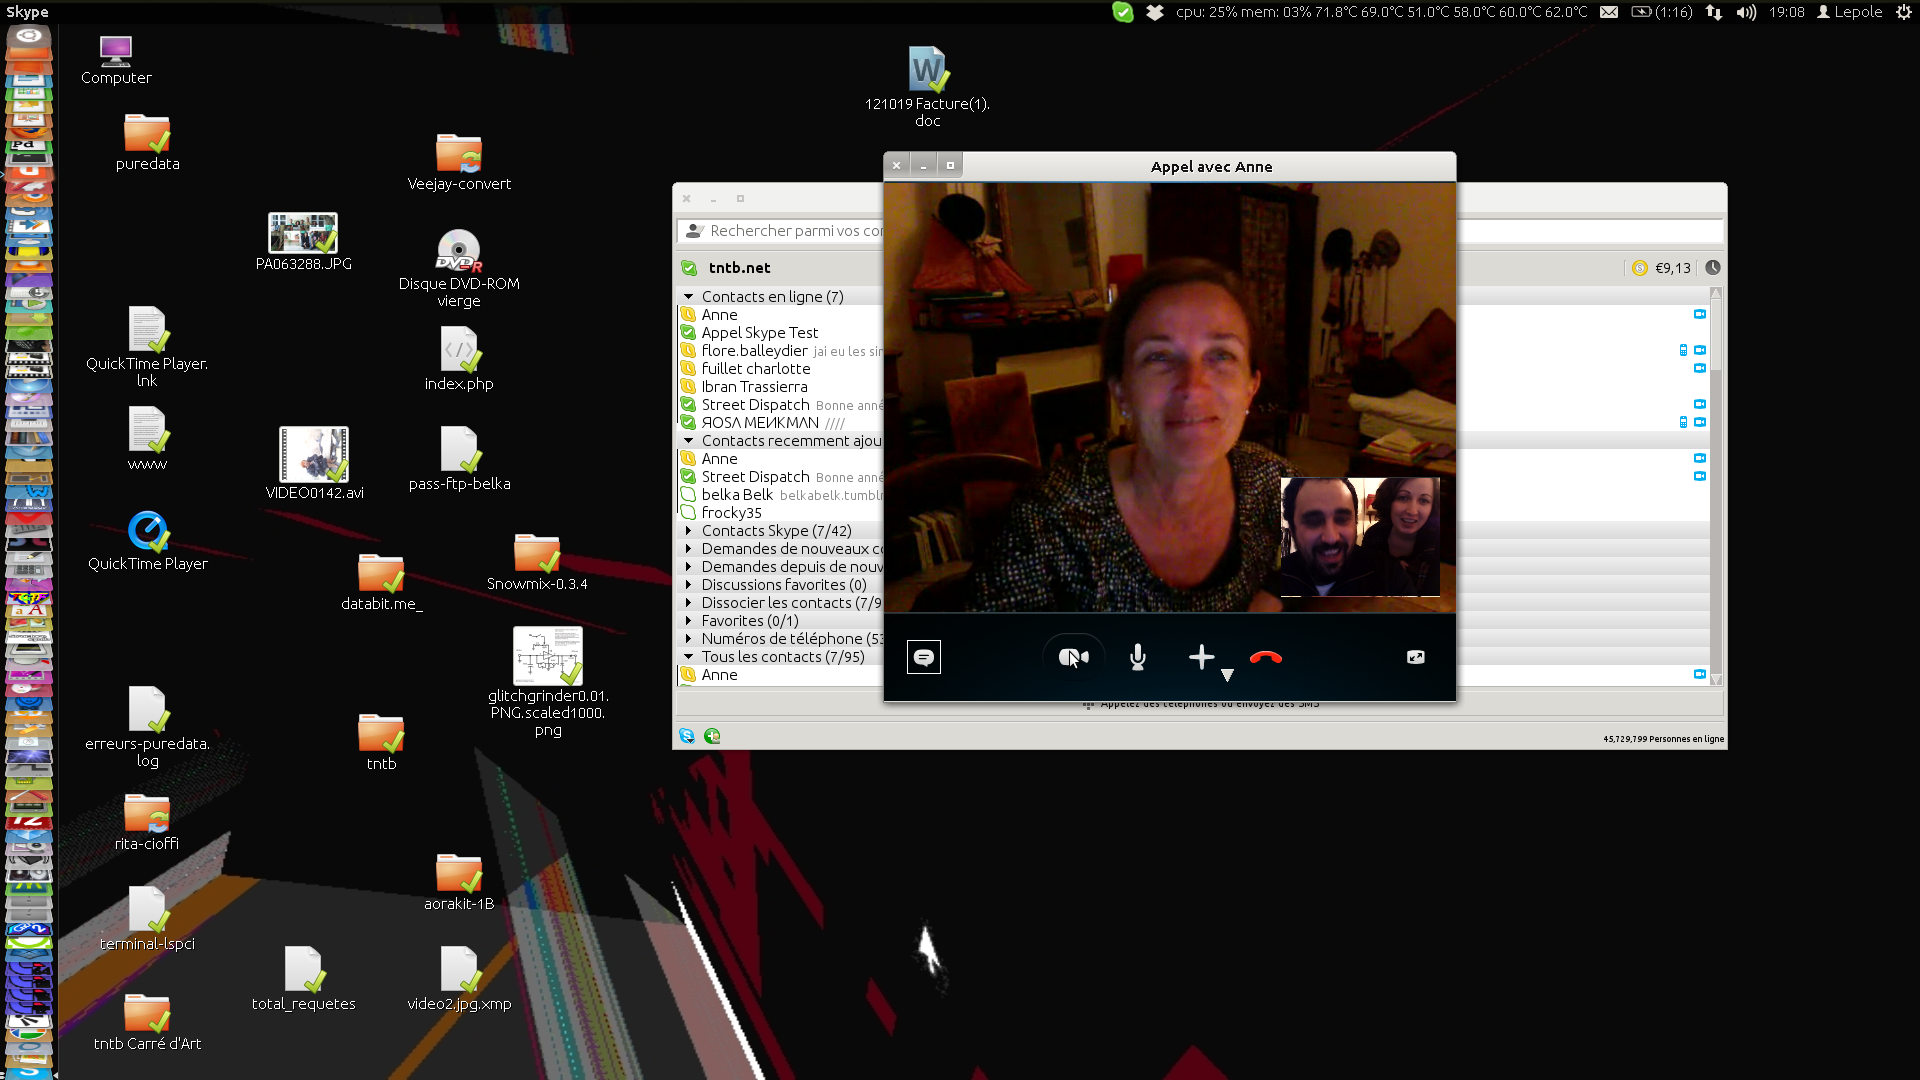The width and height of the screenshot is (1920, 1080).
Task: Open the dropdown arrow beside plus
Action: coord(1227,675)
